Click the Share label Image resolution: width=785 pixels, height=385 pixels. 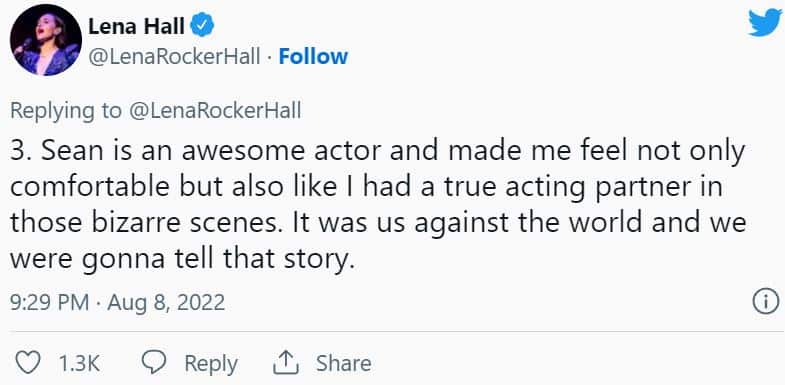tap(343, 363)
